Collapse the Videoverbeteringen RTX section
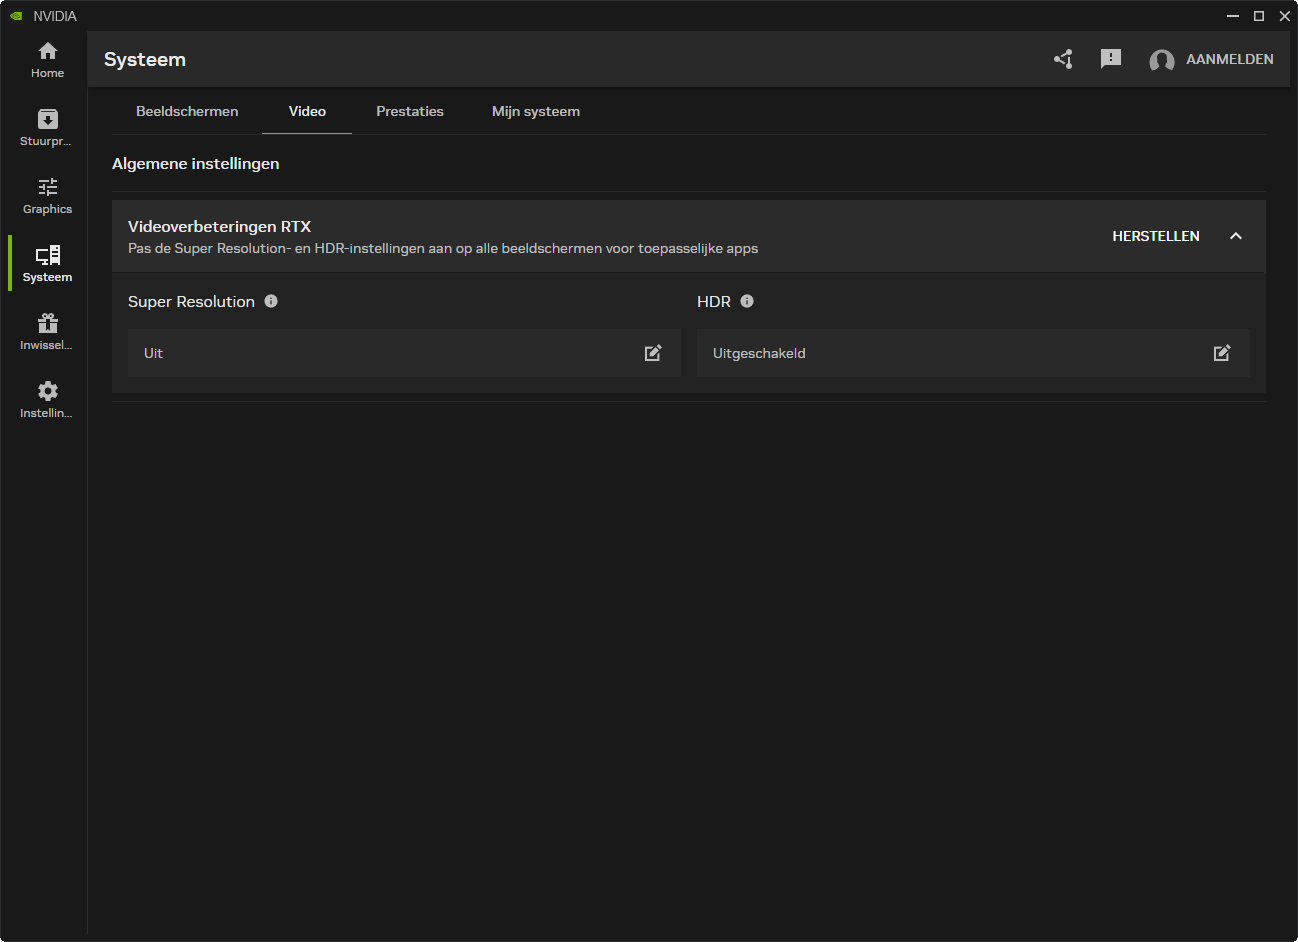 point(1236,236)
